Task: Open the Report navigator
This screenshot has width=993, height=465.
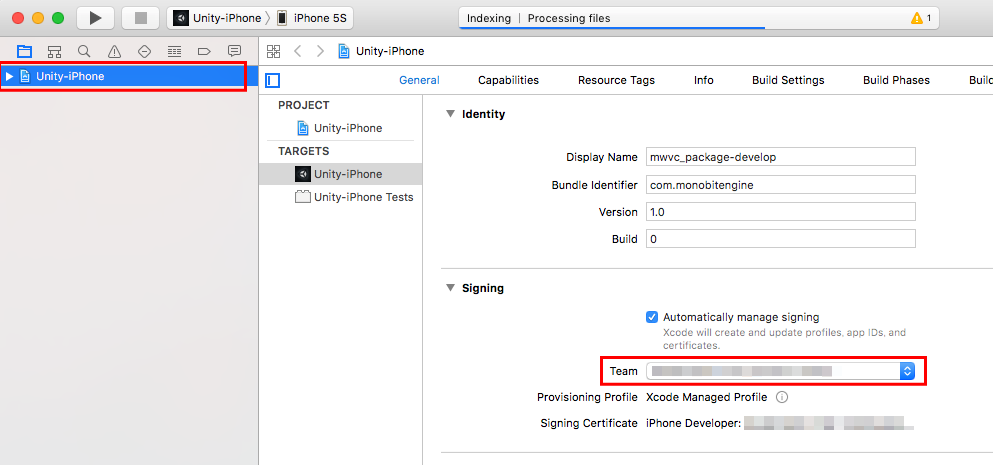Action: coord(234,51)
